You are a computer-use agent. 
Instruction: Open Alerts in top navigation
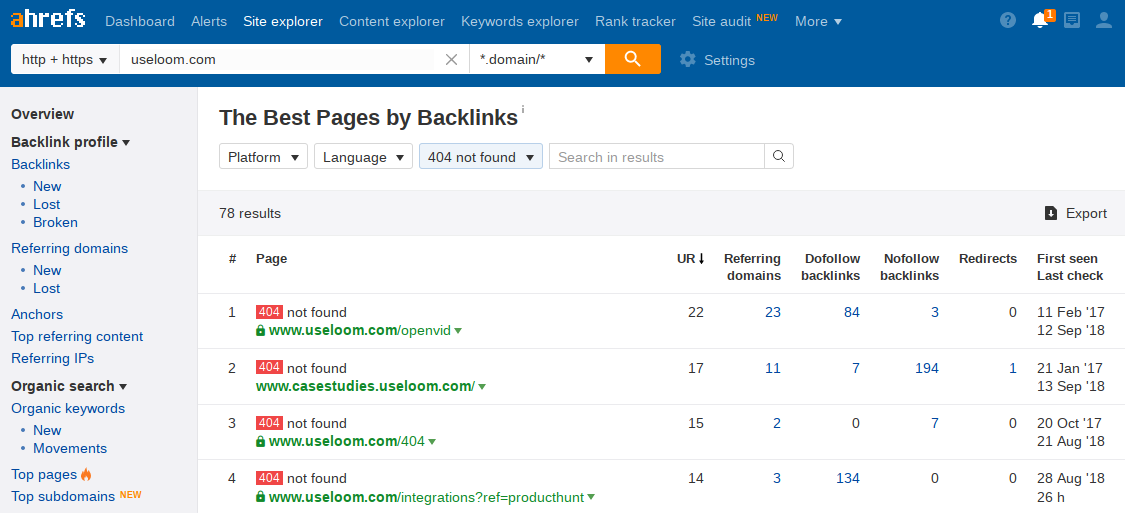pyautogui.click(x=209, y=22)
